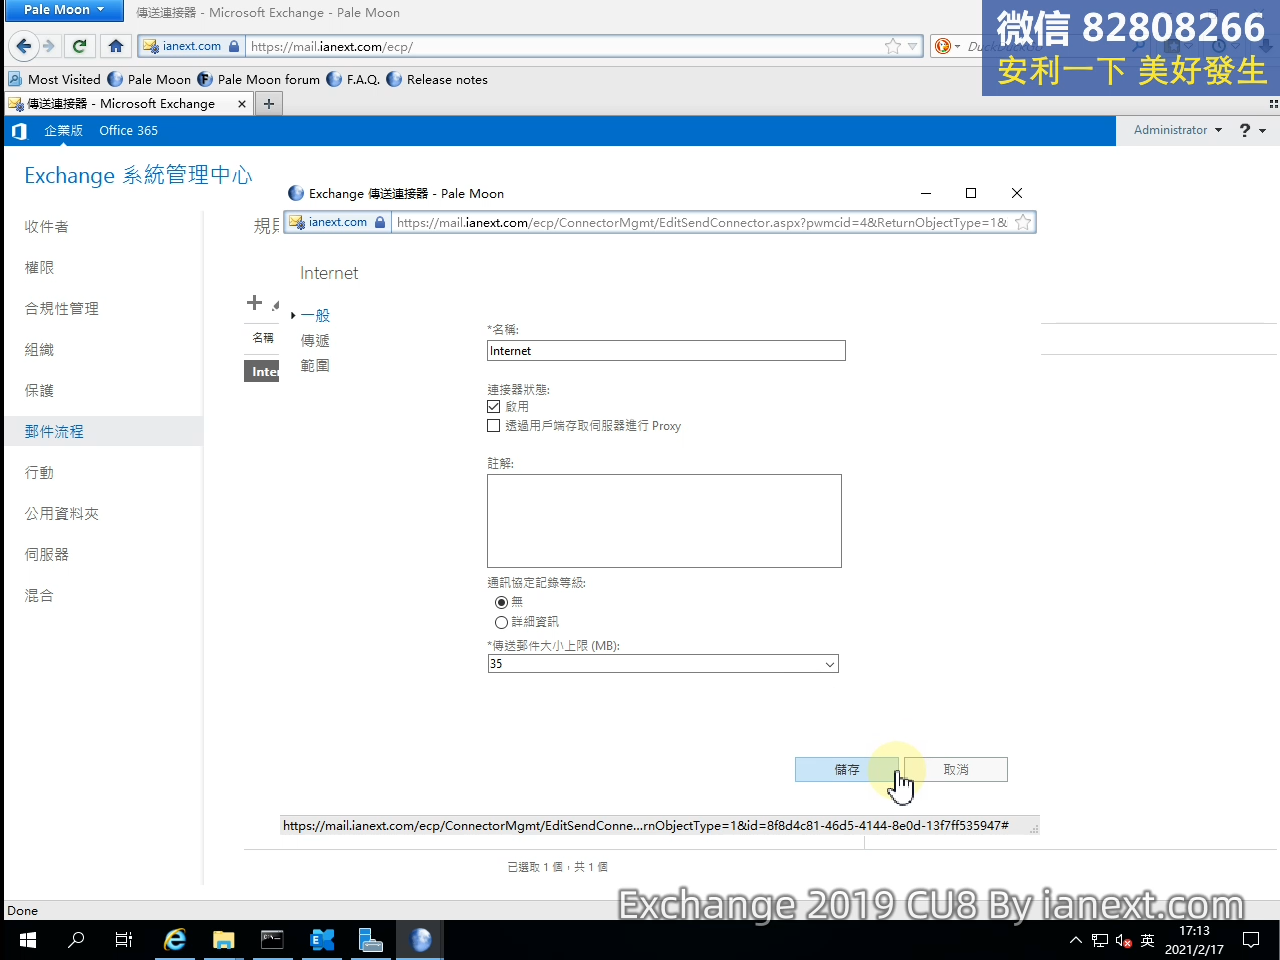
Task: Open the F.A.Q. bookmark
Action: [x=353, y=79]
